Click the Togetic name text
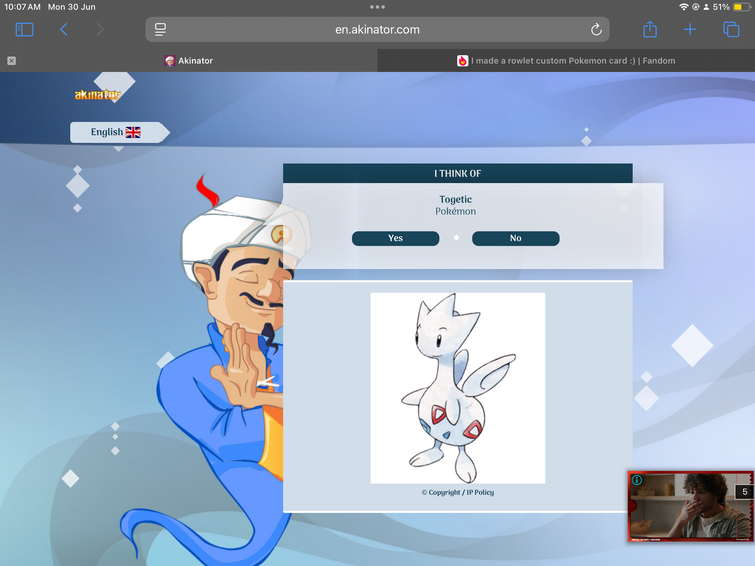This screenshot has height=566, width=755. (456, 199)
